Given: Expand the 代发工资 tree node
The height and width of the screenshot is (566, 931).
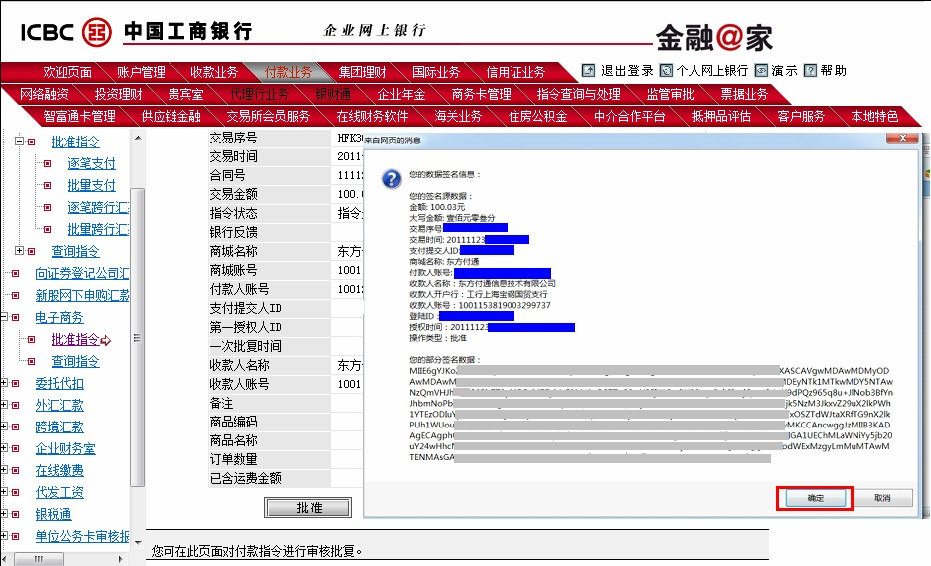Looking at the screenshot, I should (x=3, y=492).
